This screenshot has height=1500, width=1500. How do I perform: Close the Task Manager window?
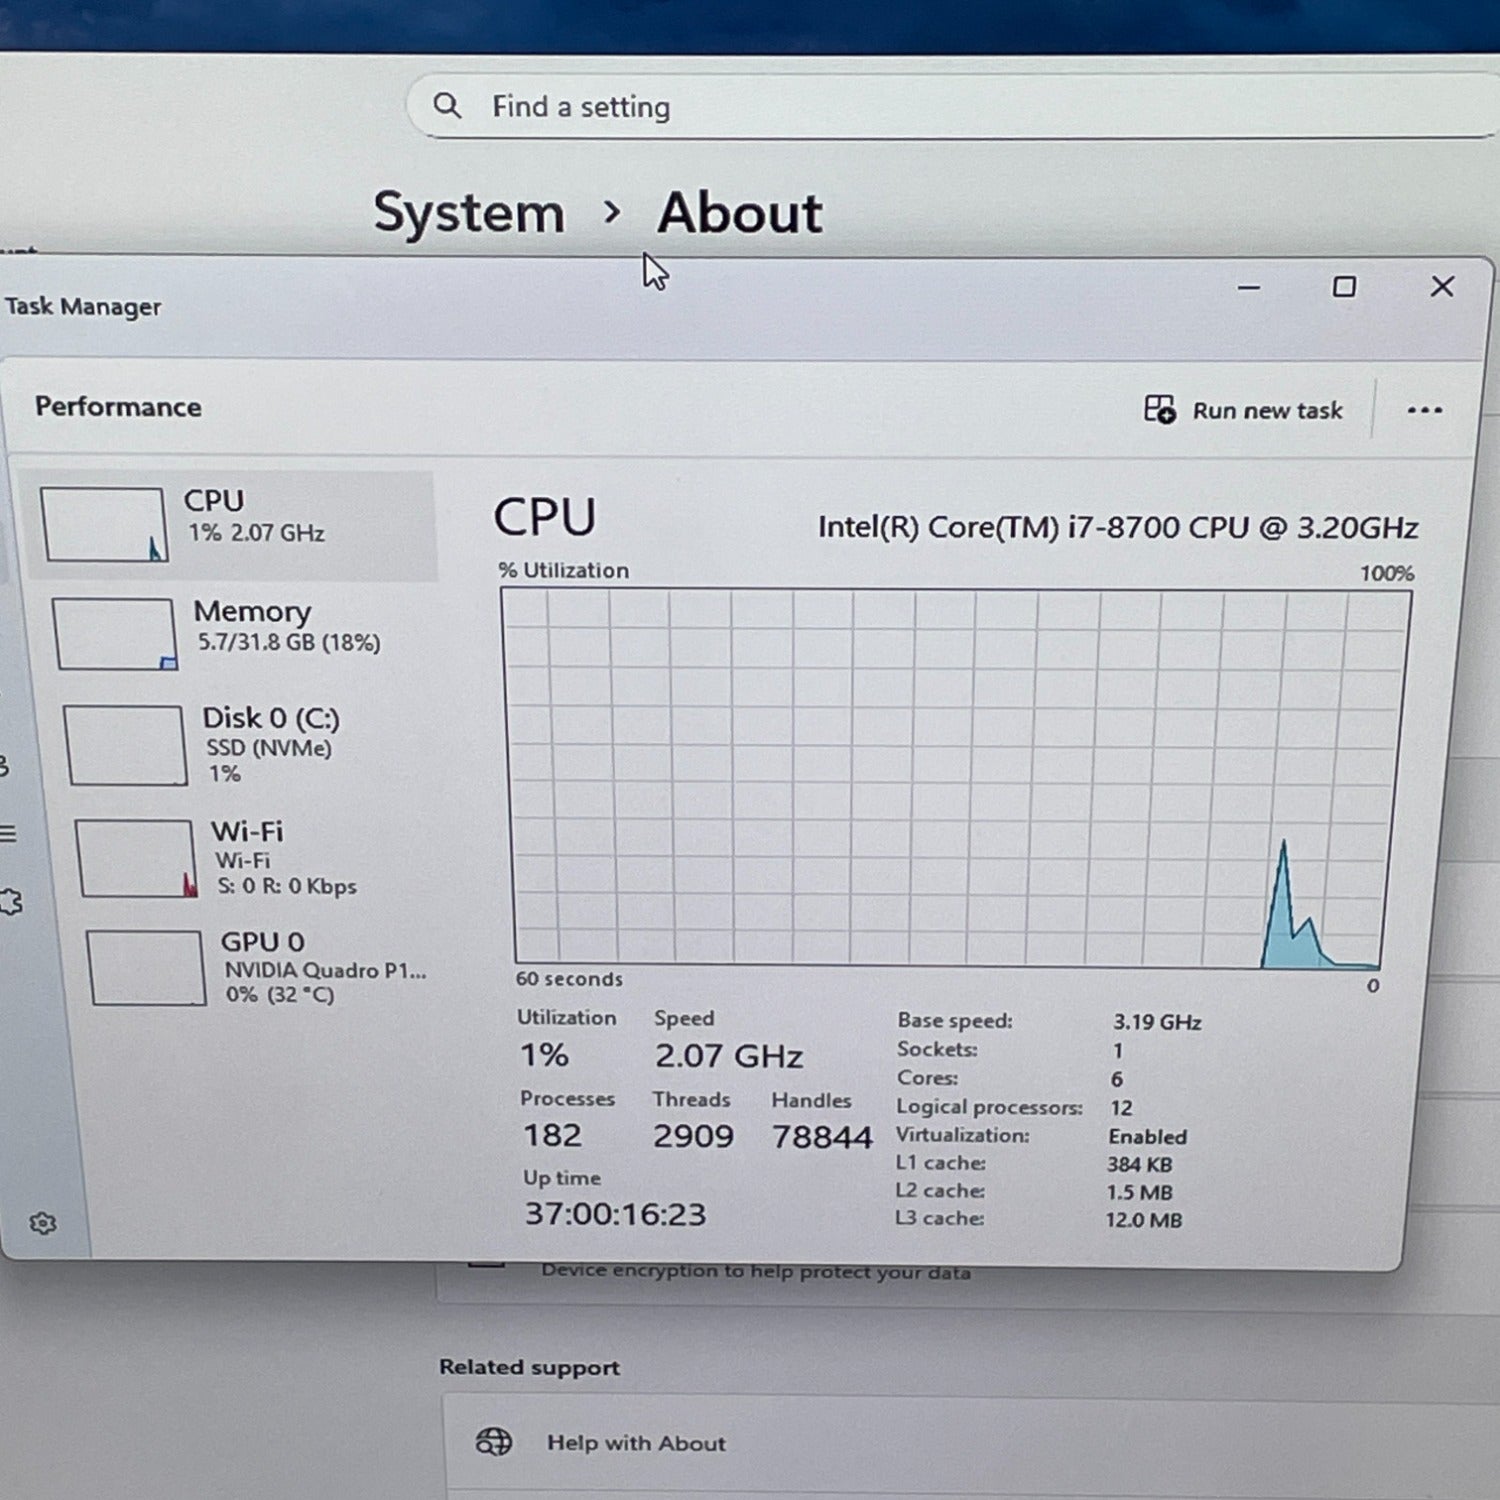click(1441, 287)
